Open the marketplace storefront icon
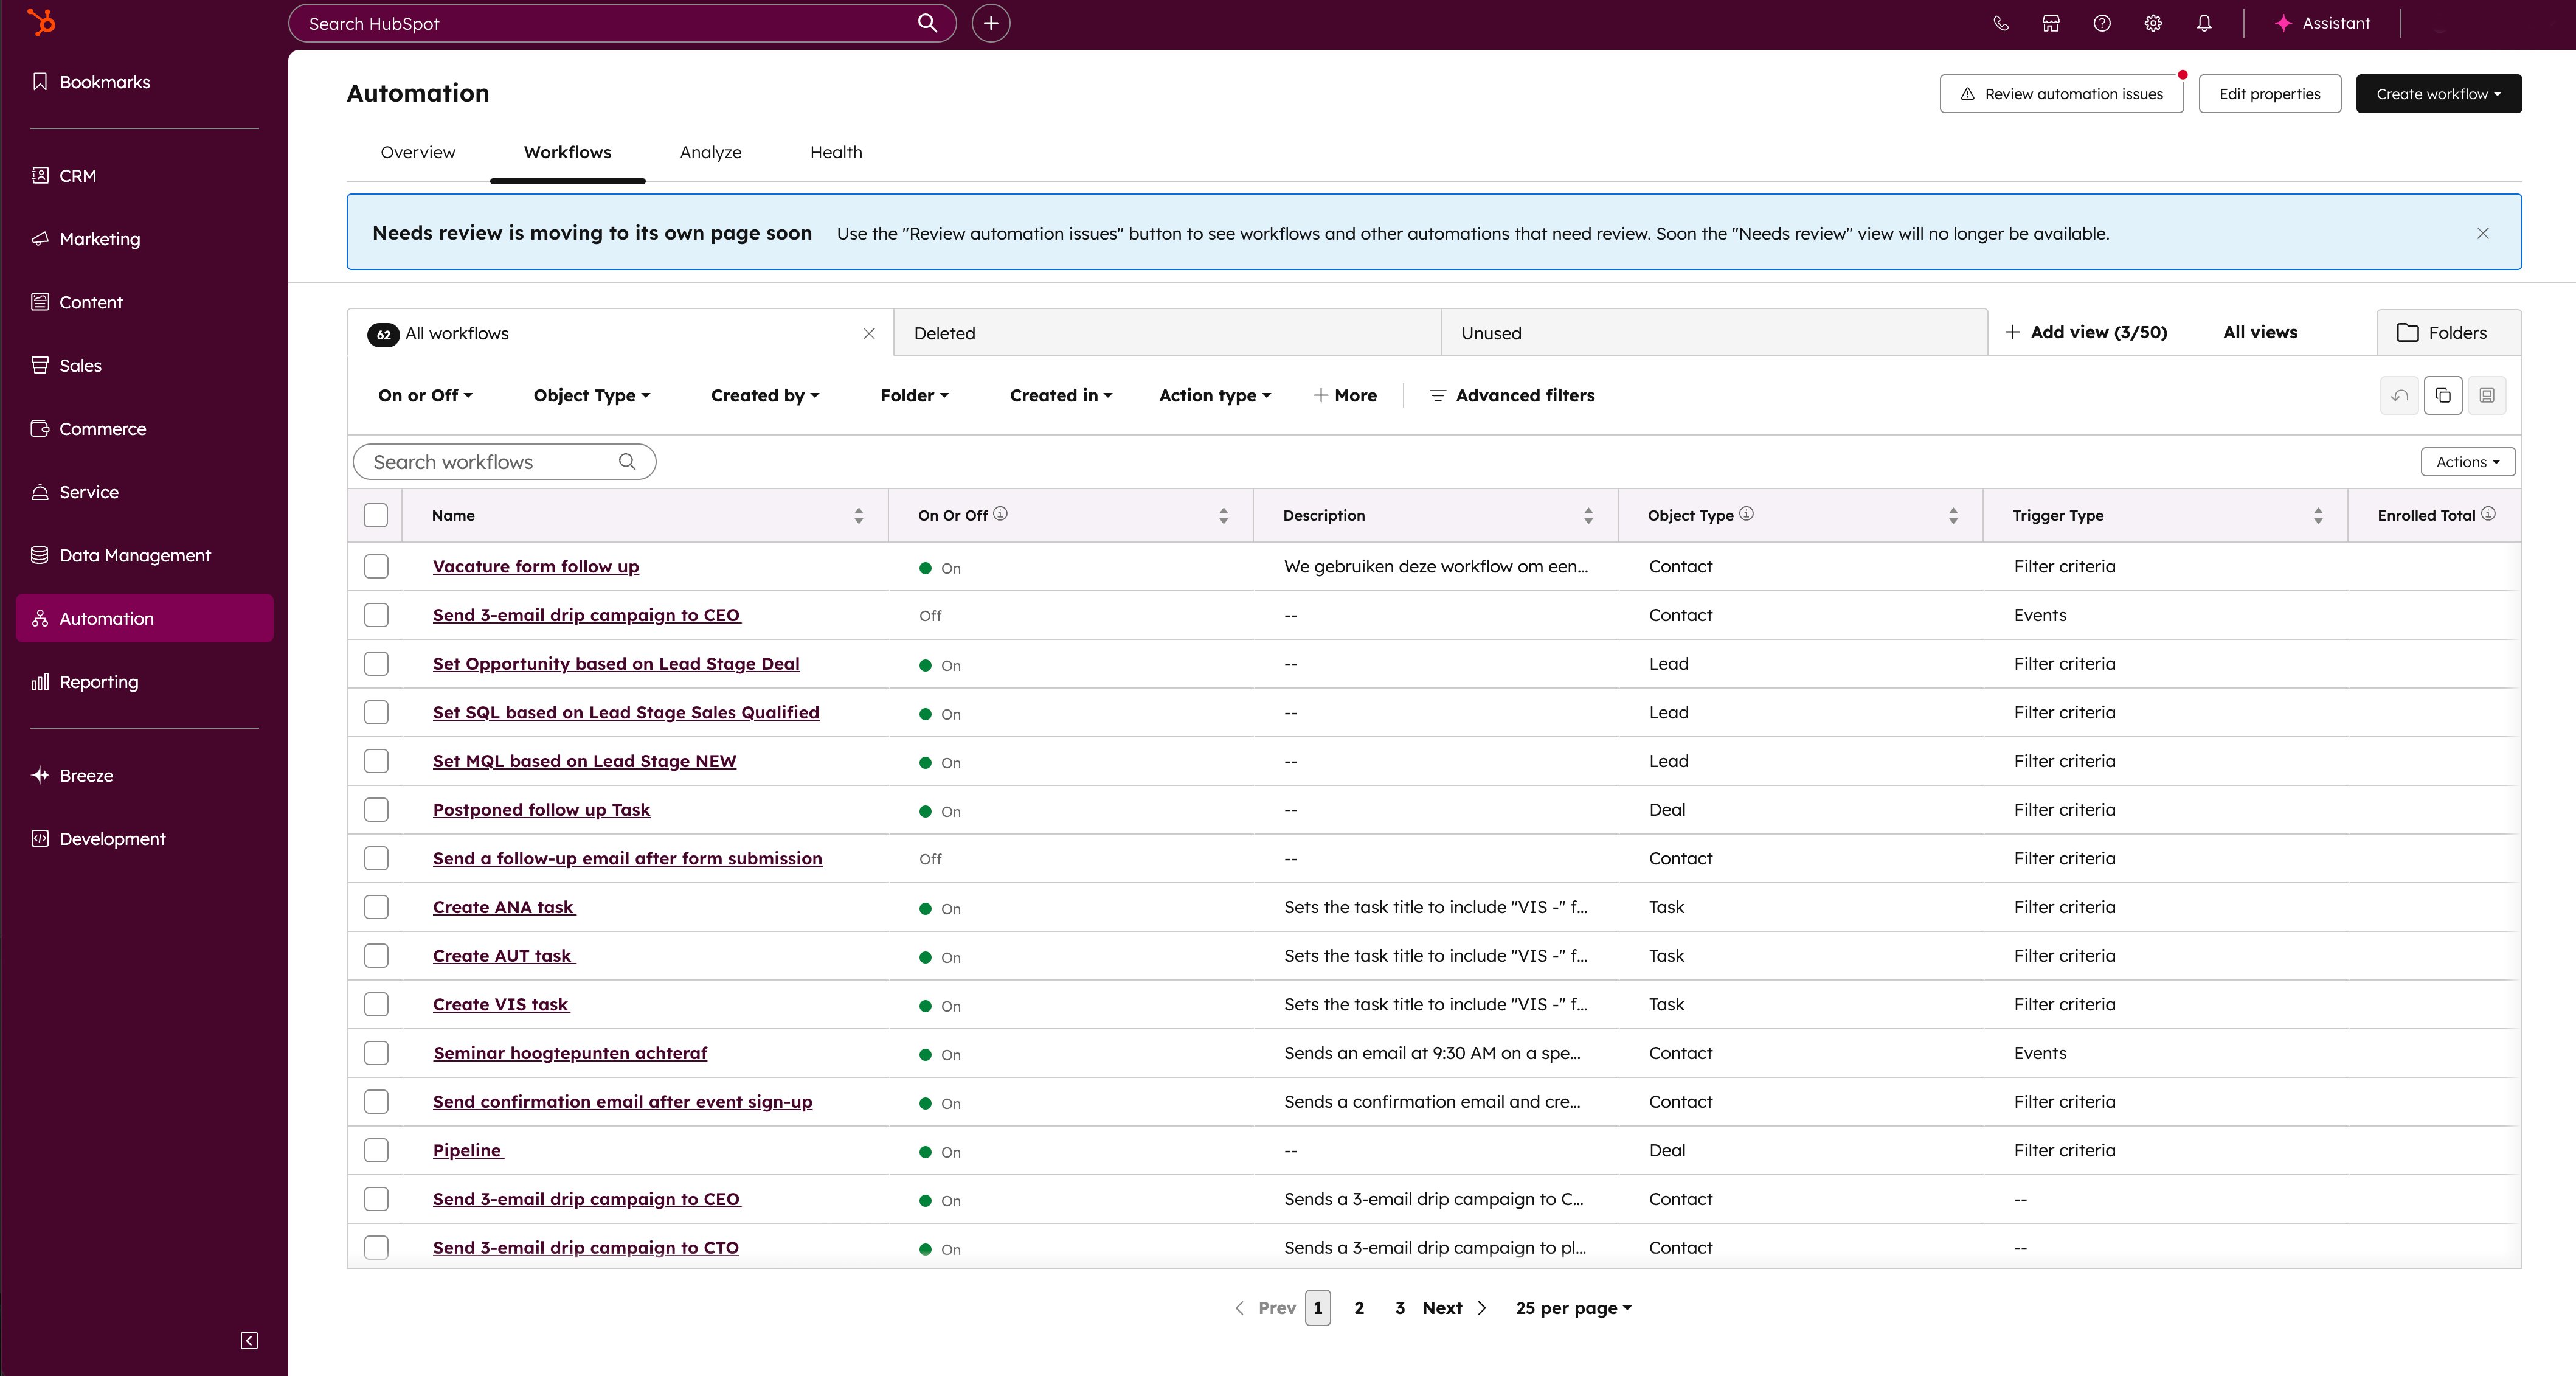2576x1376 pixels. point(2051,23)
